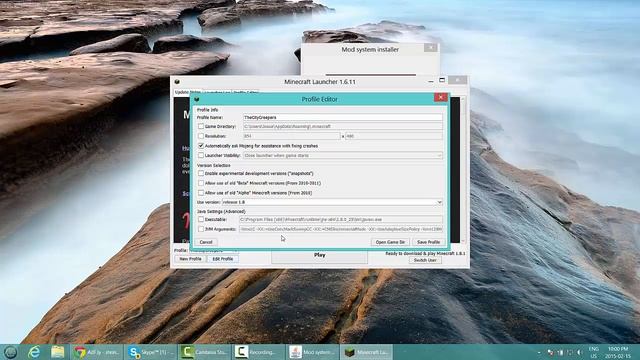Click the Edit Profile button
Screen dimensions: 640x360
223,259
